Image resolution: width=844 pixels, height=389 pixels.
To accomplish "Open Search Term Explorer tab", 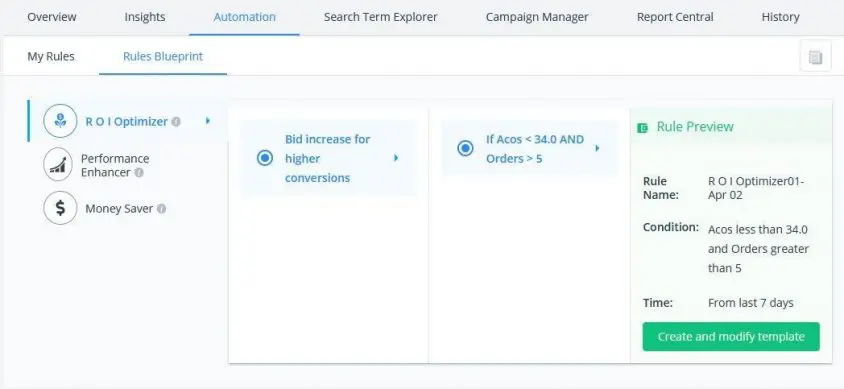I will (x=381, y=17).
